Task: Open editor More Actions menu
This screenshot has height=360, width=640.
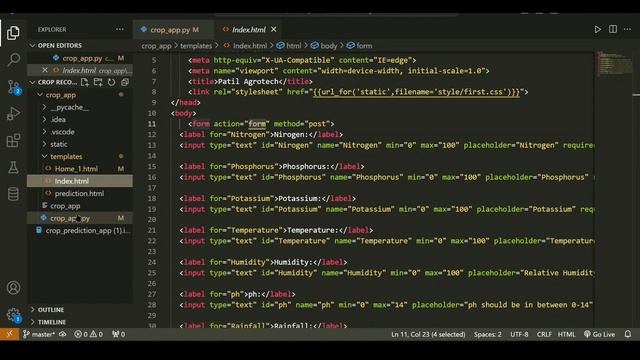Action: tap(628, 29)
